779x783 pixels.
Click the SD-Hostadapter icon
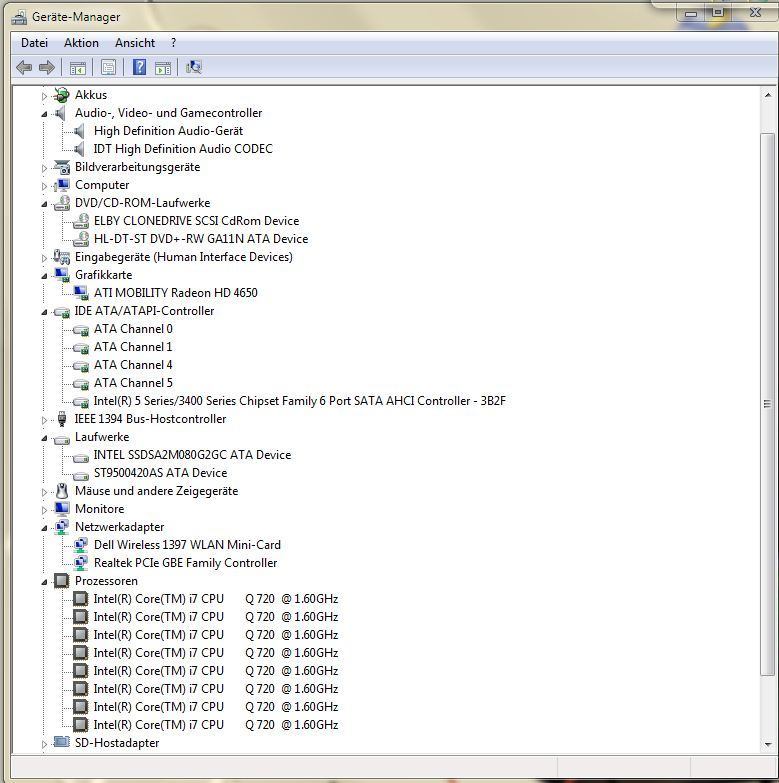[x=62, y=742]
